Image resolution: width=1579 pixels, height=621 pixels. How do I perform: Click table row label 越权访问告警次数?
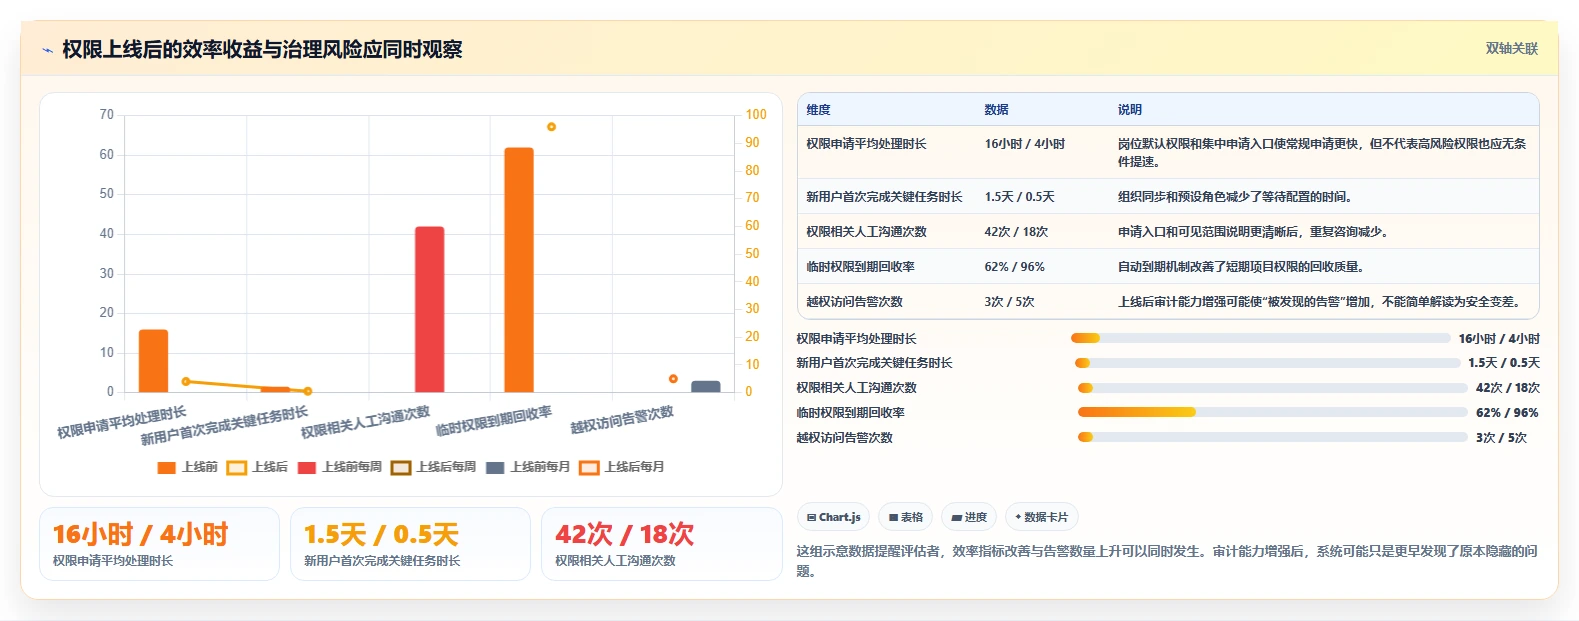[854, 302]
